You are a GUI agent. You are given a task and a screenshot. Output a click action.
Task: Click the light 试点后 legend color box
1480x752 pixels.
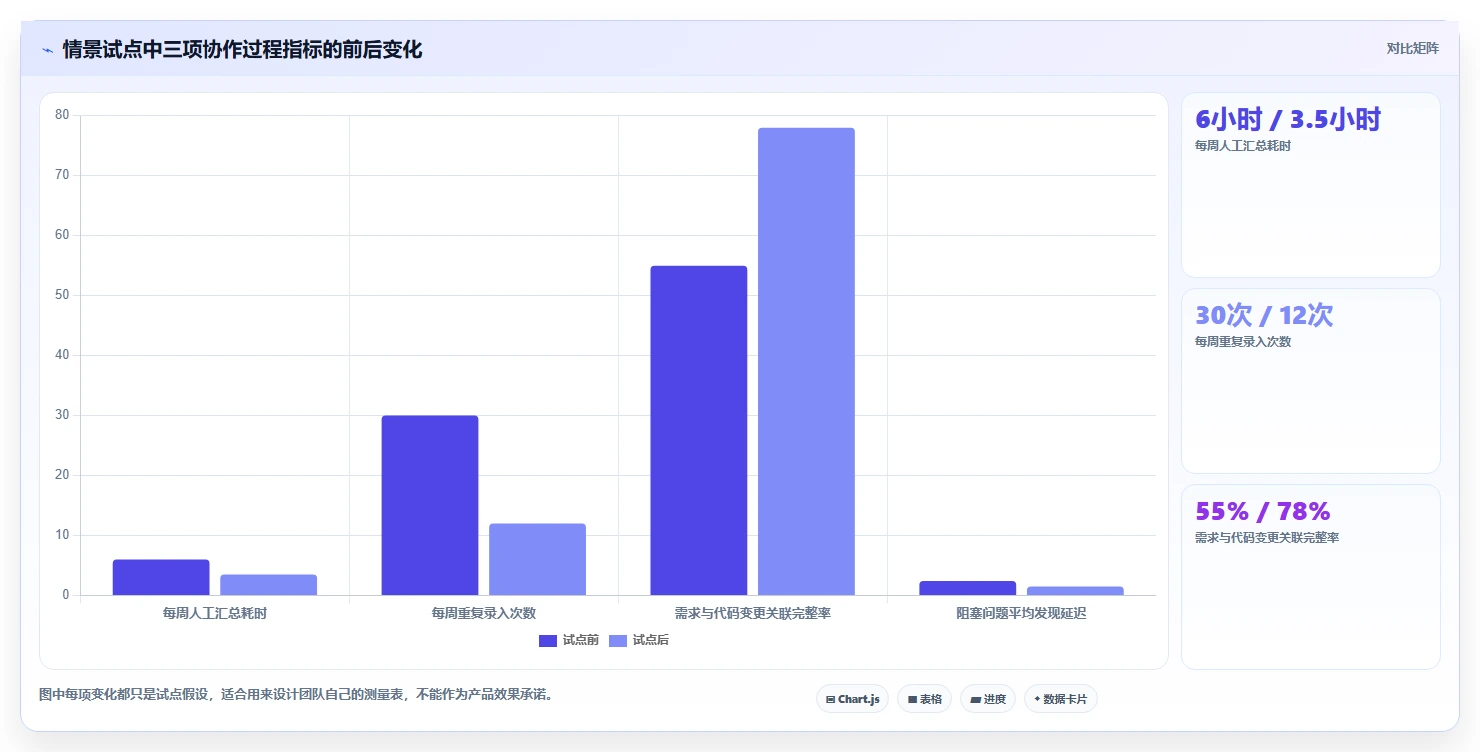[617, 641]
